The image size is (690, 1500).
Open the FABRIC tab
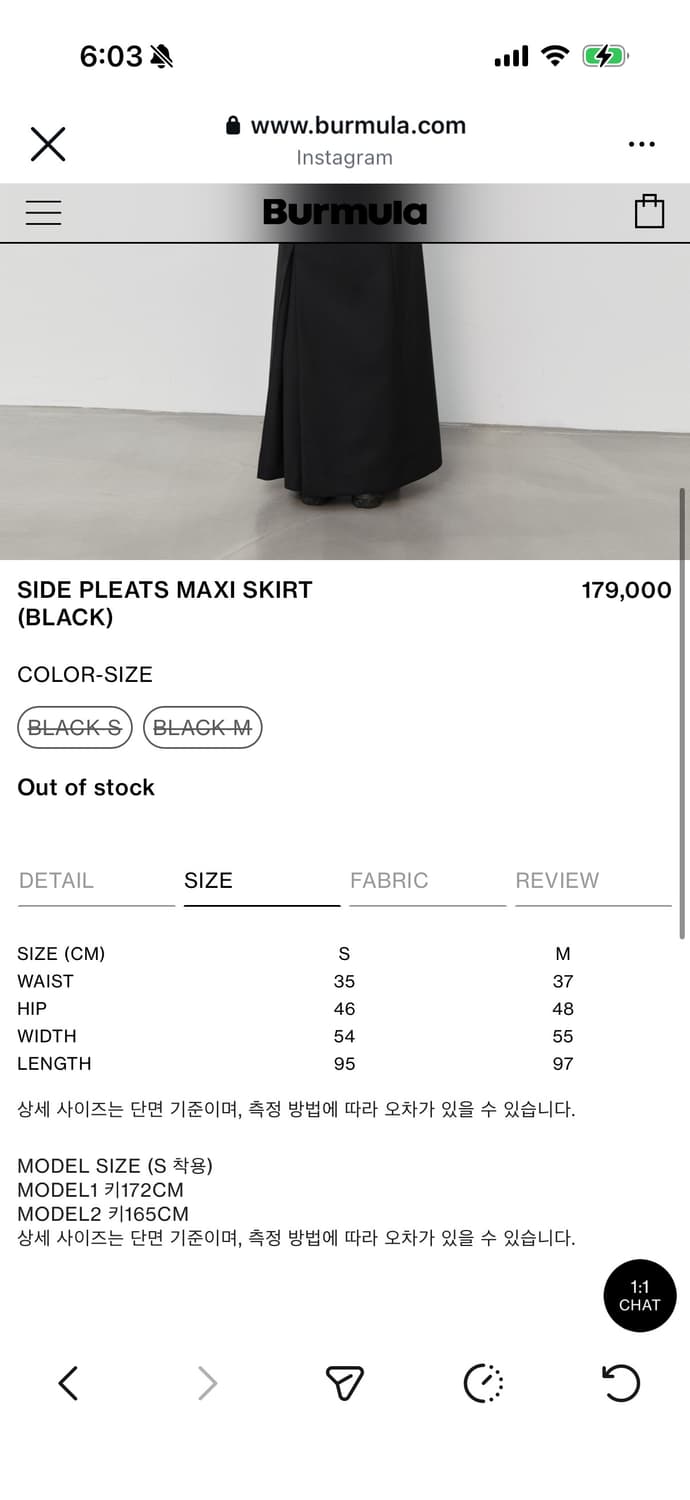click(x=389, y=880)
